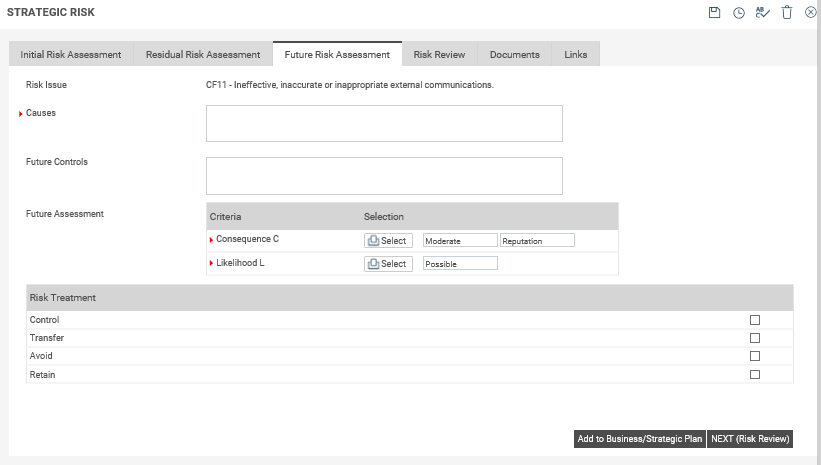
Task: Click Select for Likelihood L
Action: click(388, 263)
